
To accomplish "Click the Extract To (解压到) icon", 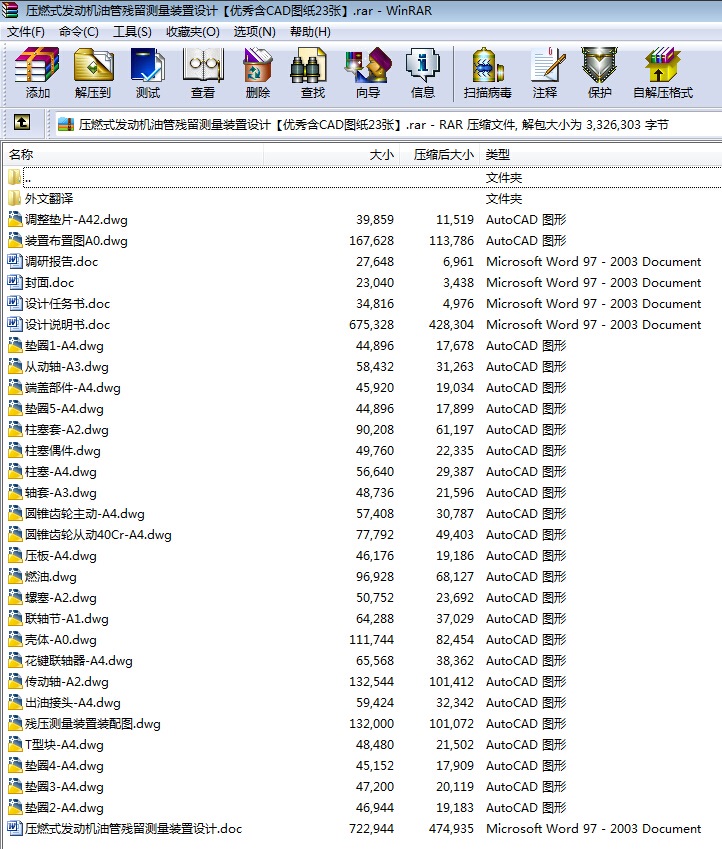I will coord(93,73).
